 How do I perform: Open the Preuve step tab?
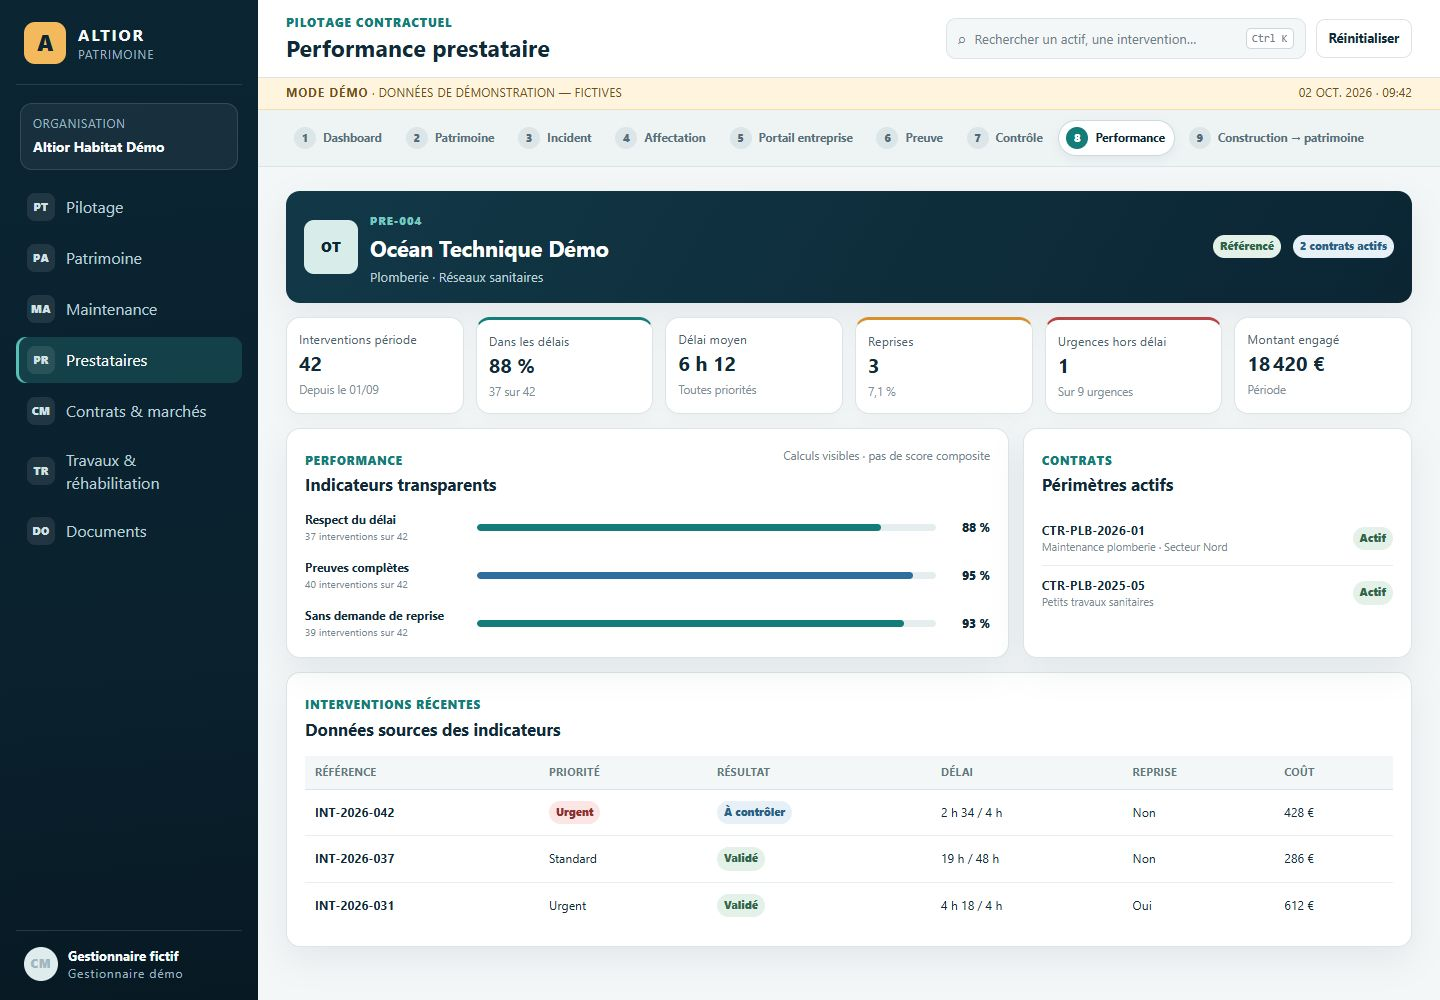coord(911,138)
